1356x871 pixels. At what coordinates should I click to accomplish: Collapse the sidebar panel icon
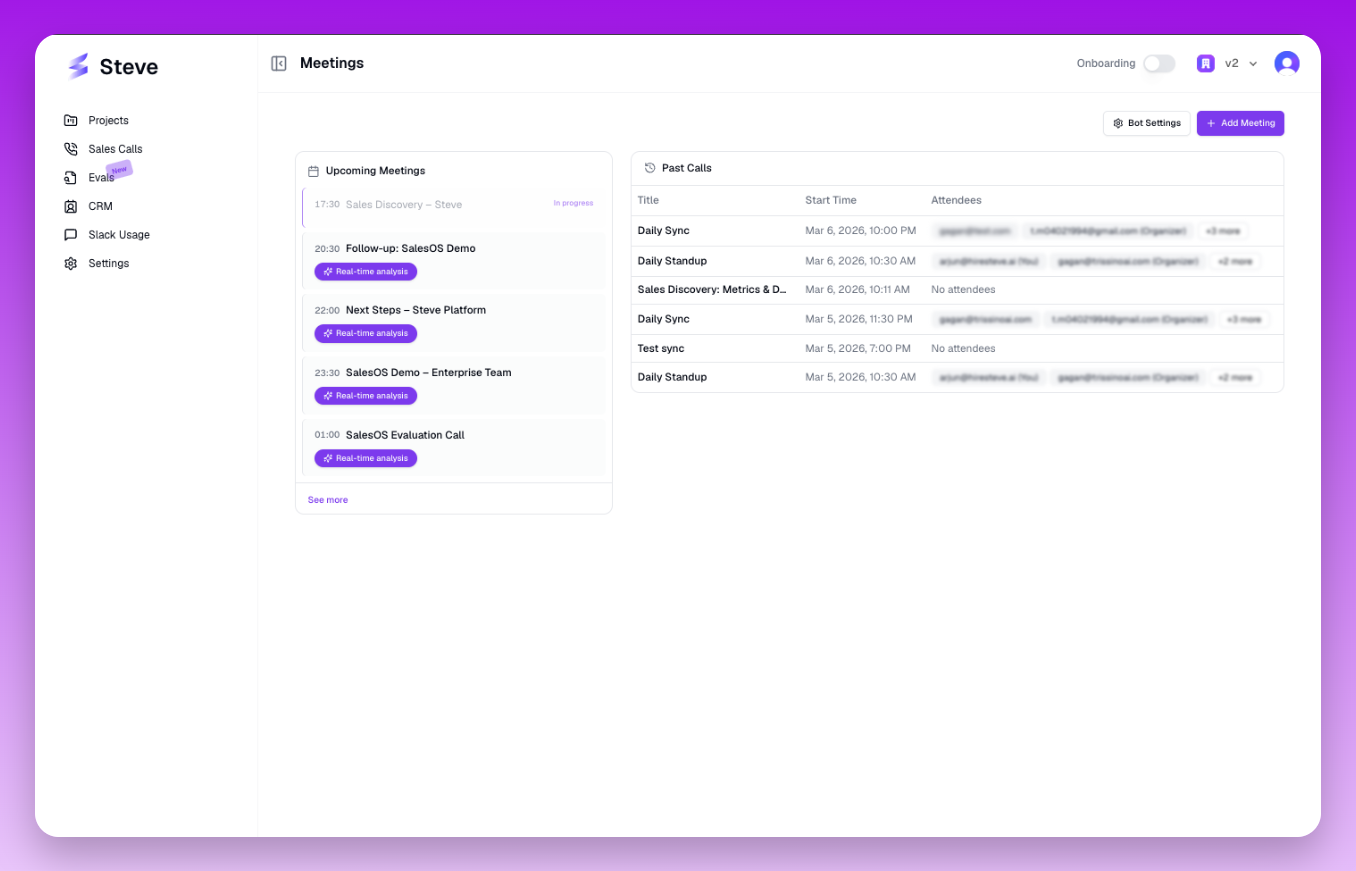tap(279, 64)
